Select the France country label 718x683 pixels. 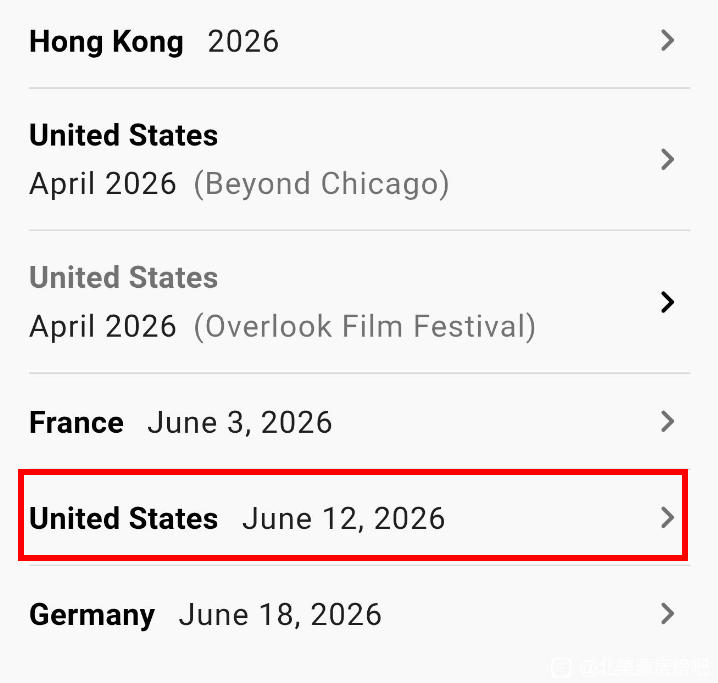76,423
